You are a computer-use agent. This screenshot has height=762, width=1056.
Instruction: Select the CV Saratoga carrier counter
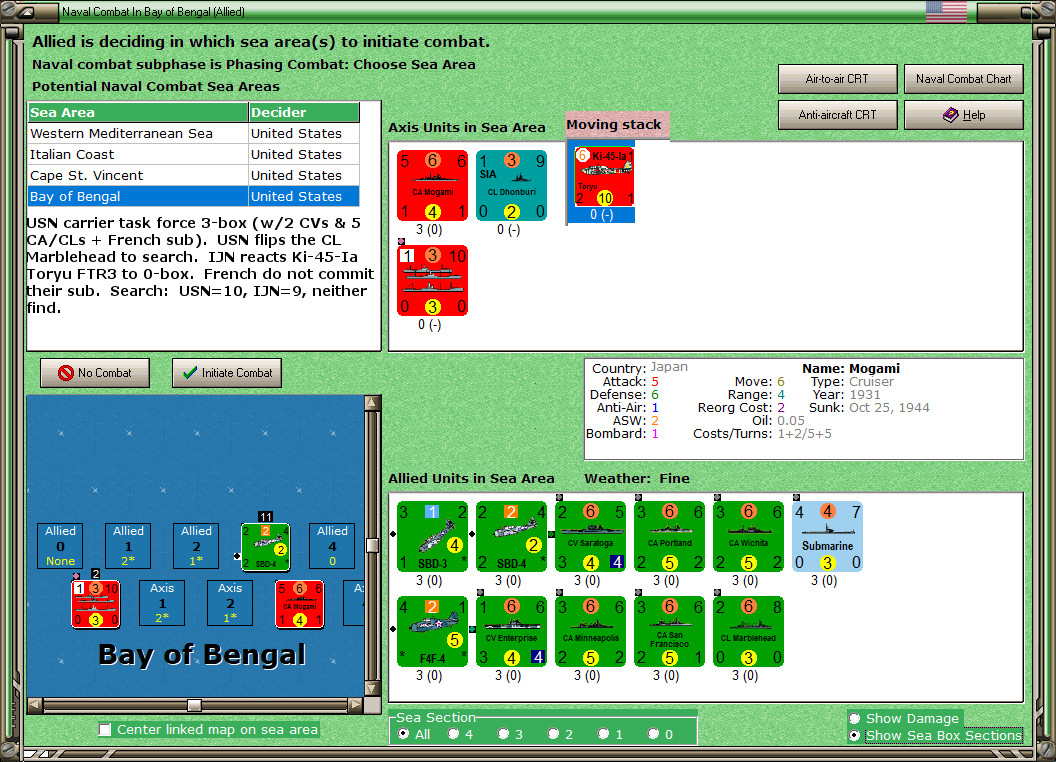[591, 536]
